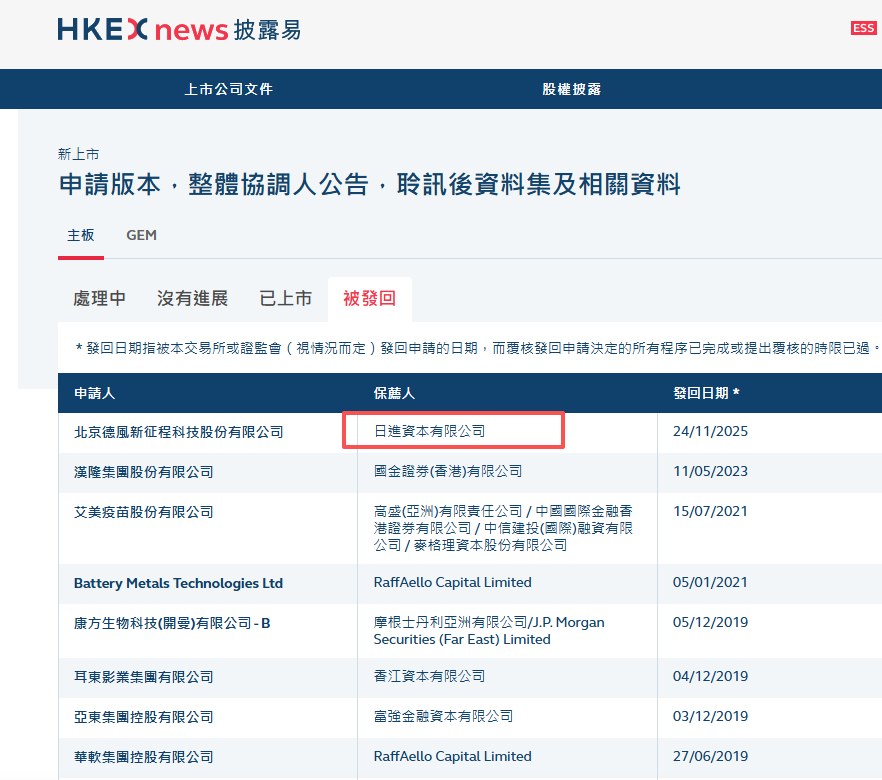
Task: Select the 被發回 tab
Action: (370, 298)
